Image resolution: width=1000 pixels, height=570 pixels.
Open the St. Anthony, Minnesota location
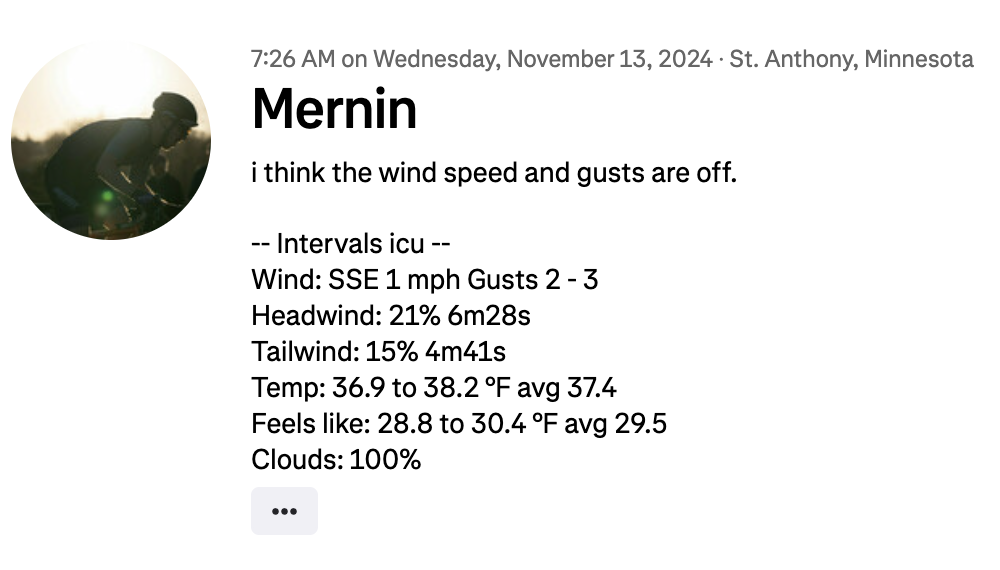(x=851, y=59)
